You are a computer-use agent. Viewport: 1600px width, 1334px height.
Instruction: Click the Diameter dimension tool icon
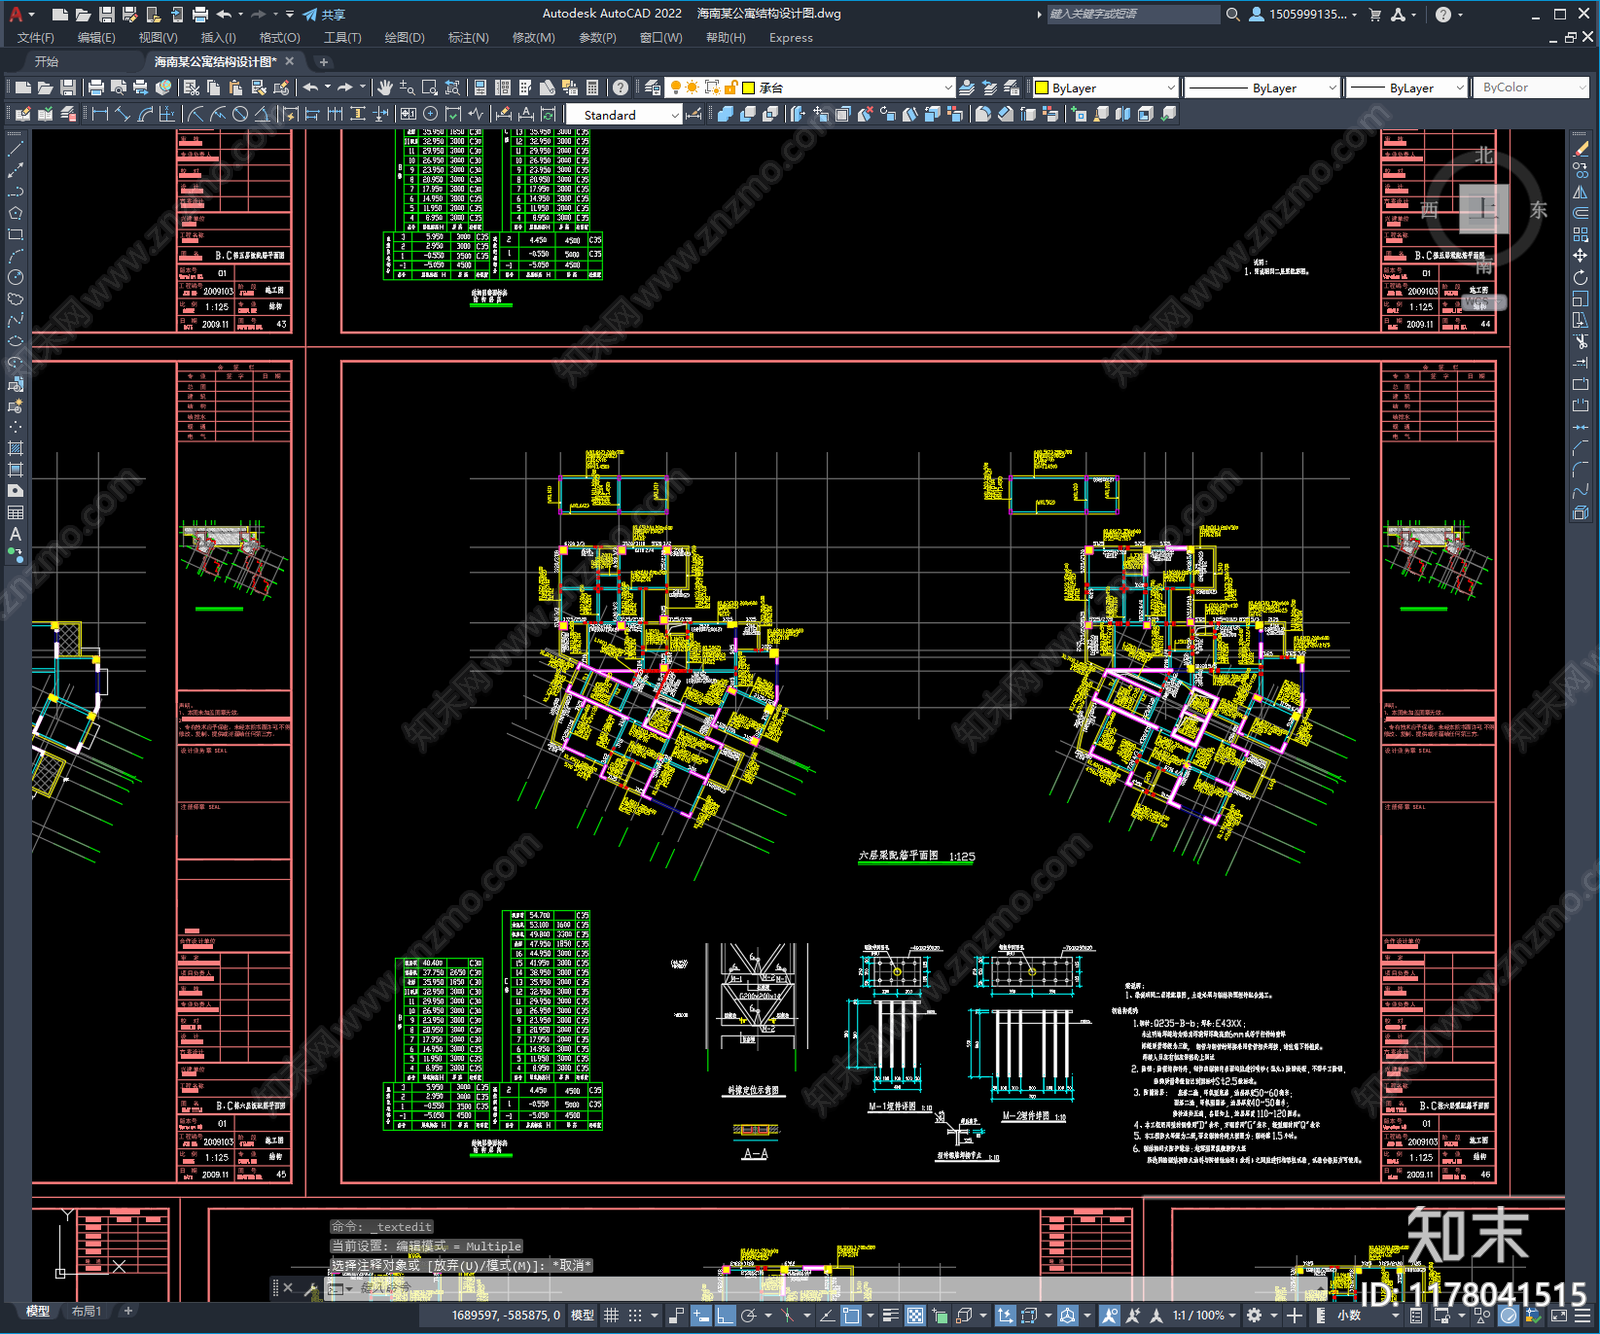pos(240,114)
